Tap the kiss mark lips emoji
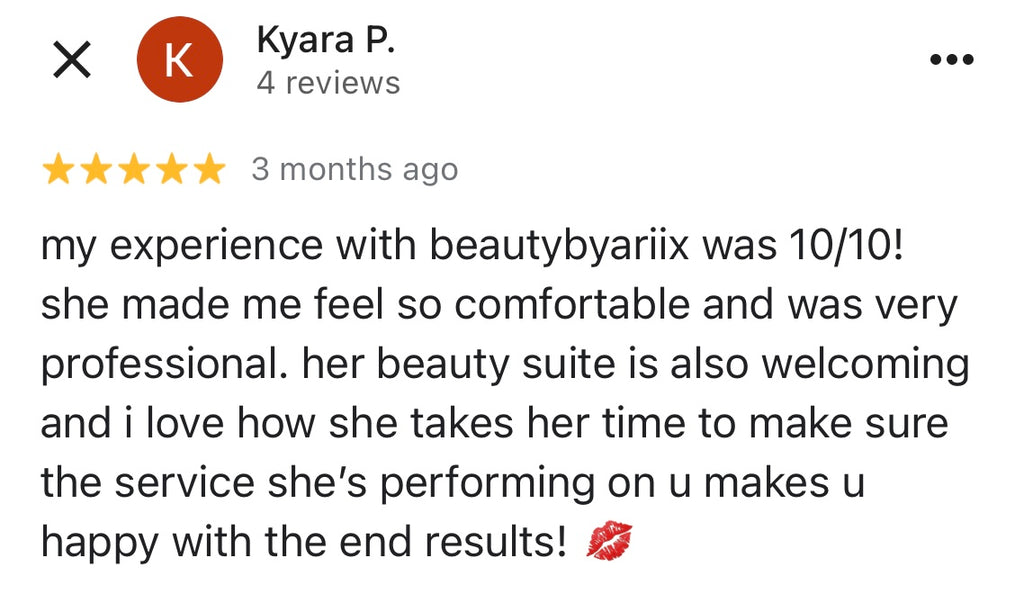The image size is (1024, 612). pos(609,541)
